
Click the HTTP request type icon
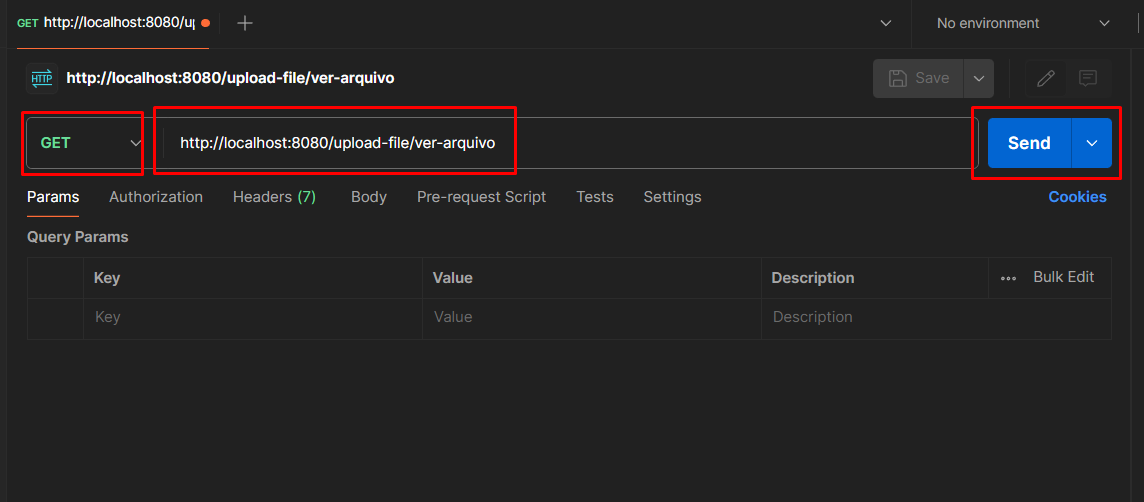(42, 78)
